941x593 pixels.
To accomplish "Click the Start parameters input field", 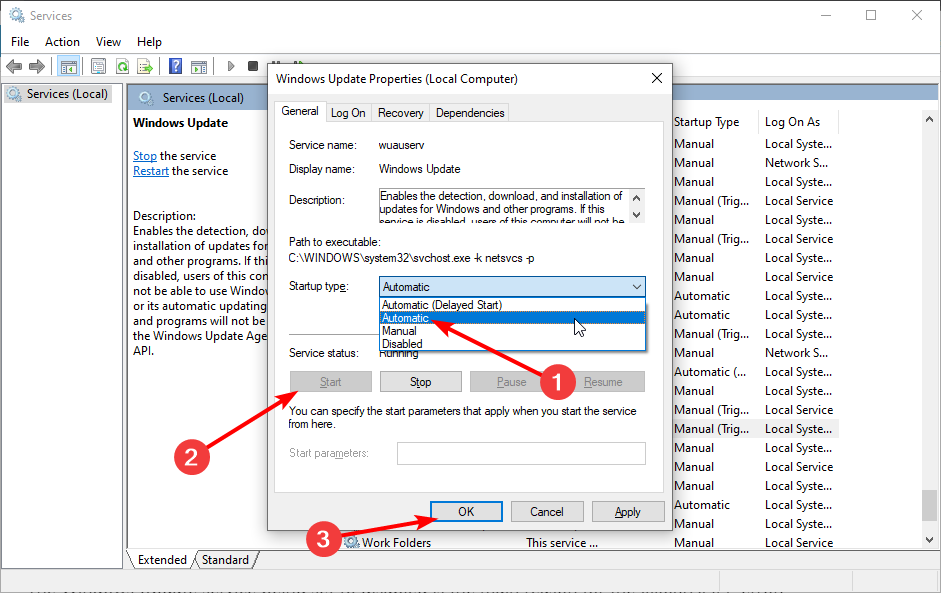I will pyautogui.click(x=521, y=453).
